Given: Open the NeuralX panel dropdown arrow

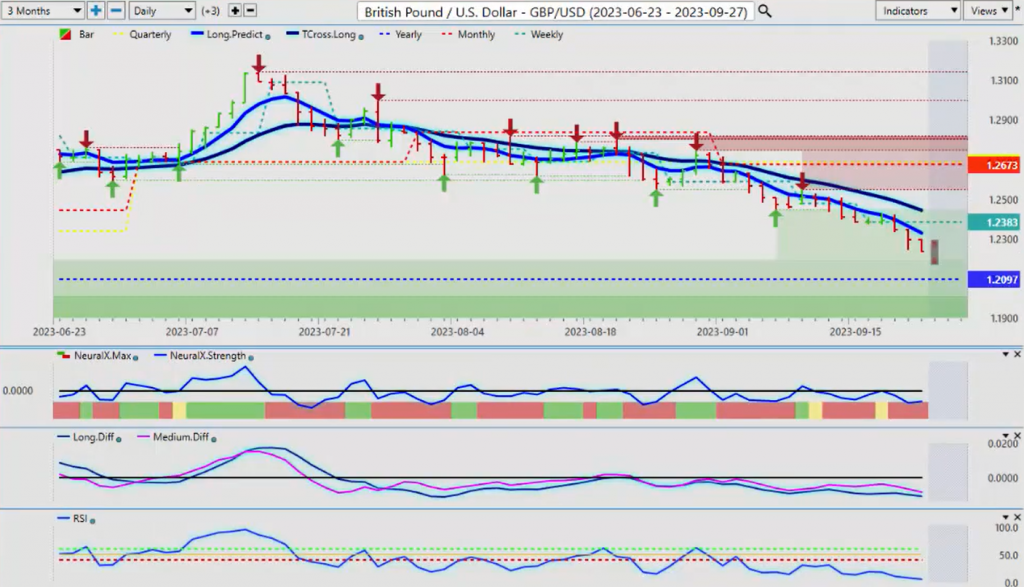Looking at the screenshot, I should pos(1006,354).
